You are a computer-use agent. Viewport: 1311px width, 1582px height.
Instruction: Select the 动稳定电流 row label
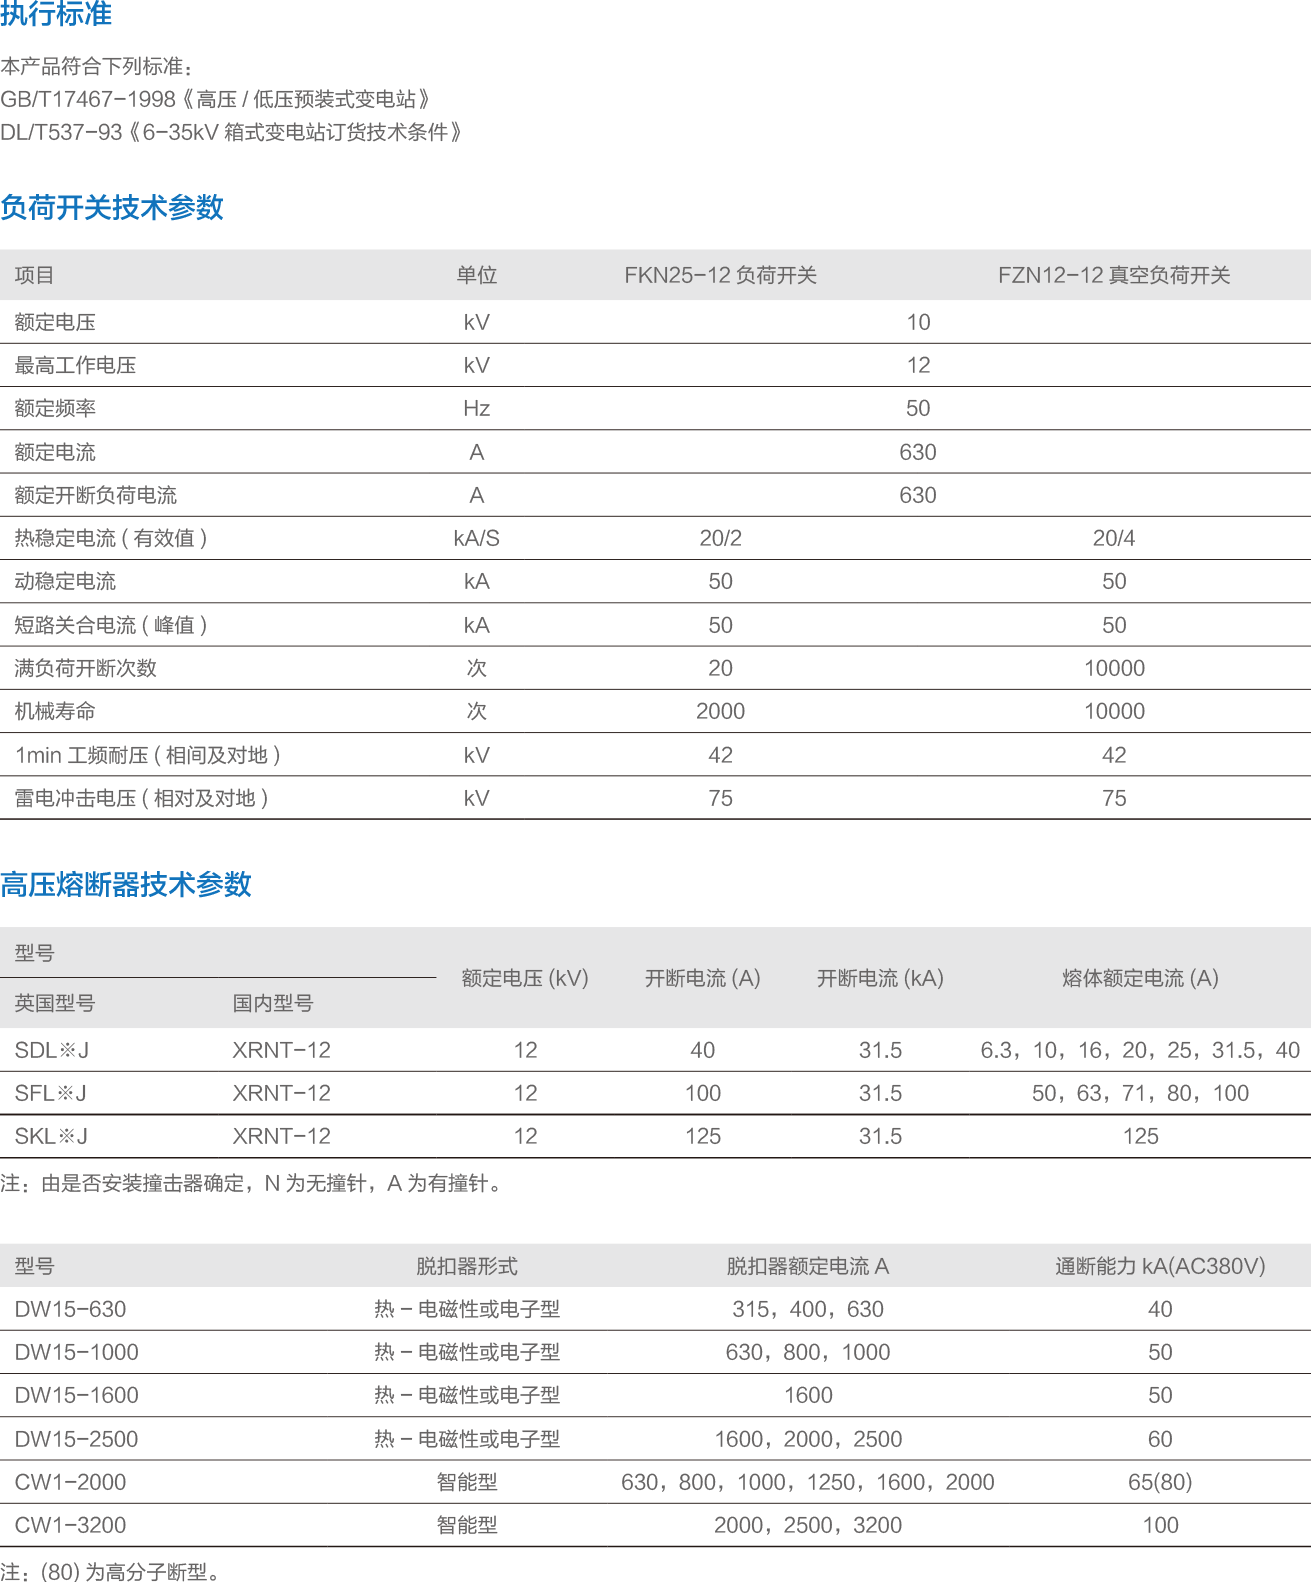pyautogui.click(x=65, y=581)
